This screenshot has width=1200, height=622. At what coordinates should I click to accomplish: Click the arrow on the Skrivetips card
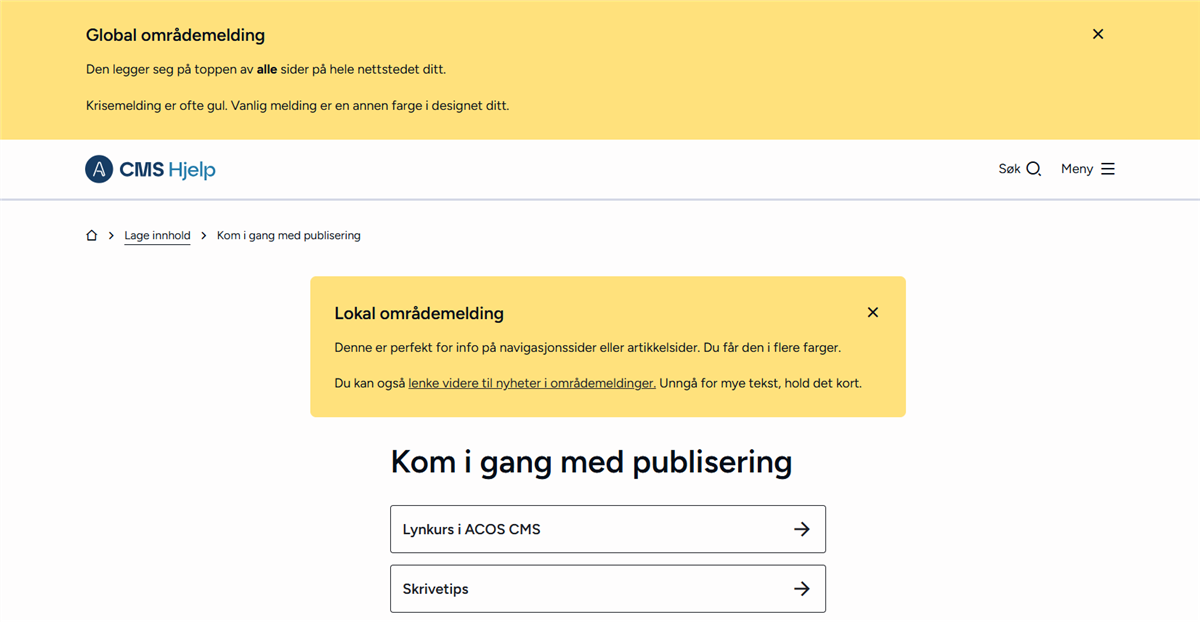[x=801, y=589]
